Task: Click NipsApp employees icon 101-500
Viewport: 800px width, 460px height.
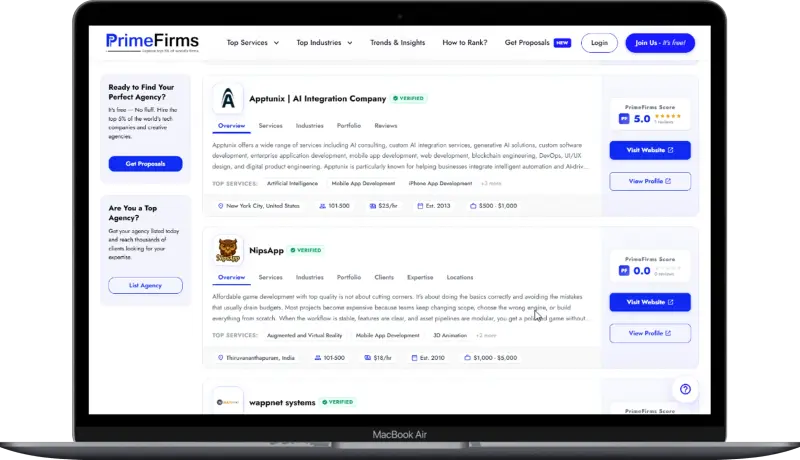Action: [317, 358]
